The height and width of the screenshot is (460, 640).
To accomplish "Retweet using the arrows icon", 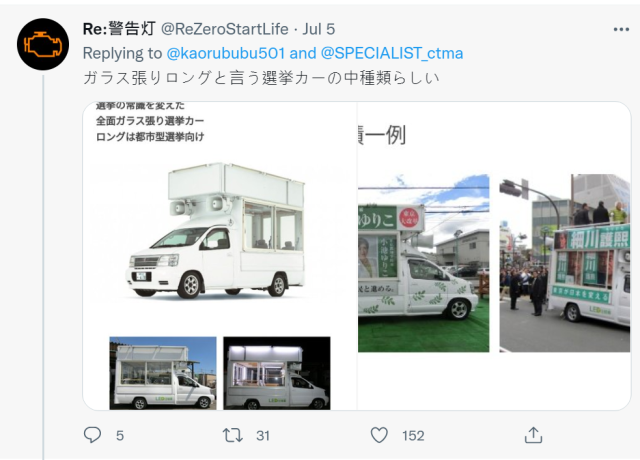I will (x=233, y=435).
